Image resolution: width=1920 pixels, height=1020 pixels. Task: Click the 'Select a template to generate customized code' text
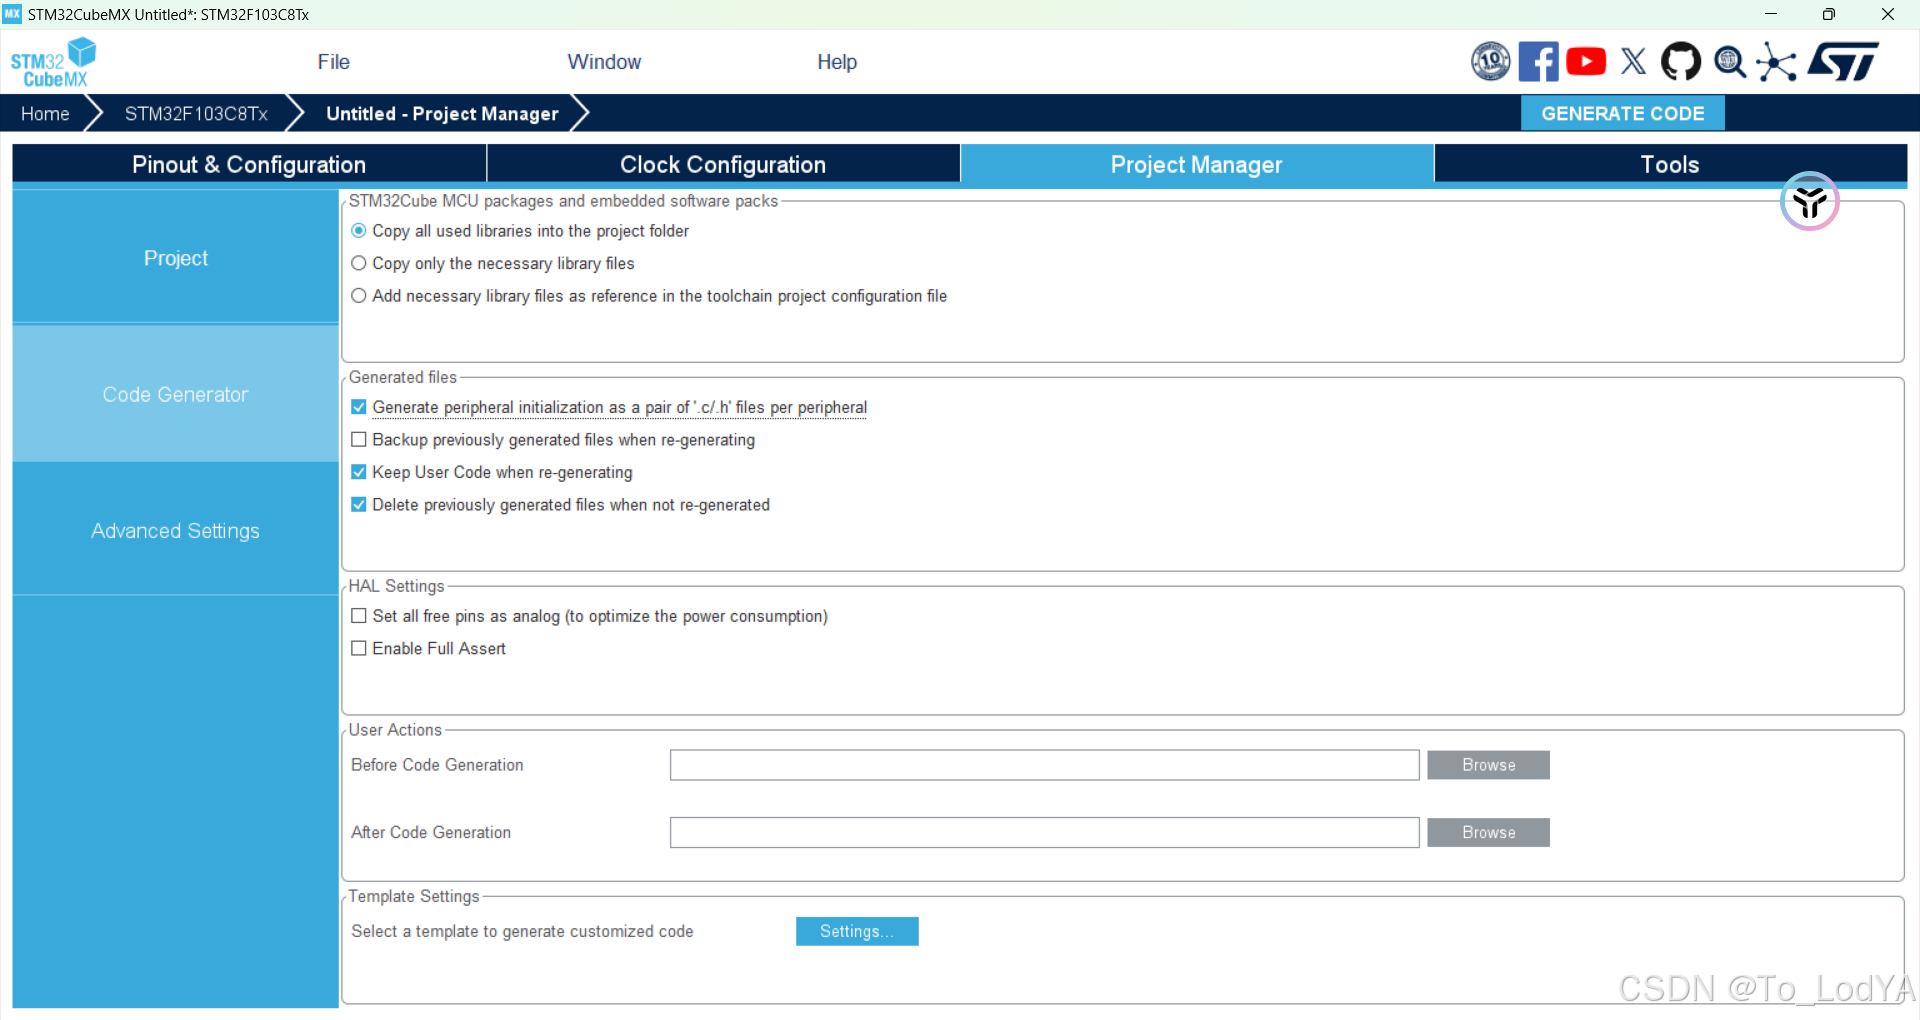[522, 932]
